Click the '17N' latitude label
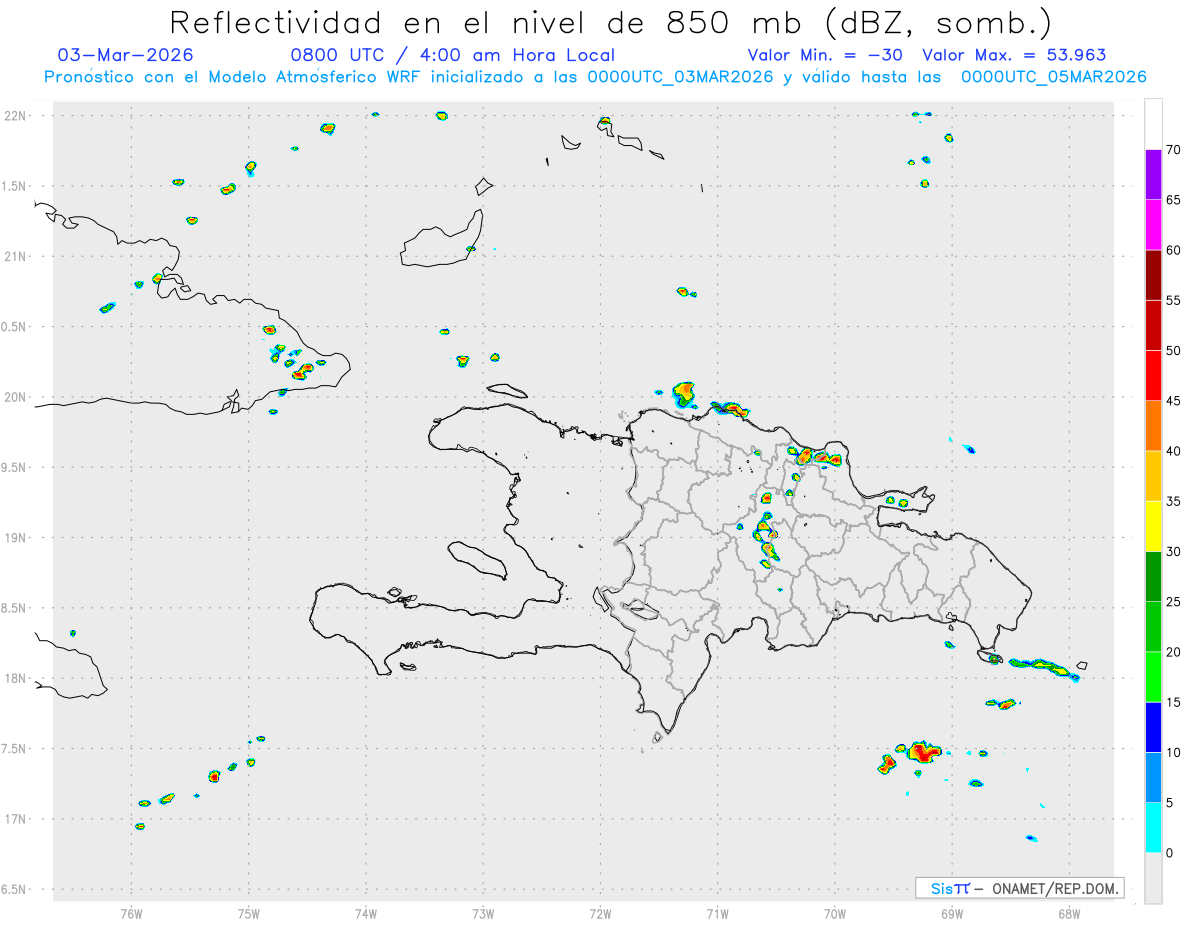 point(17,819)
